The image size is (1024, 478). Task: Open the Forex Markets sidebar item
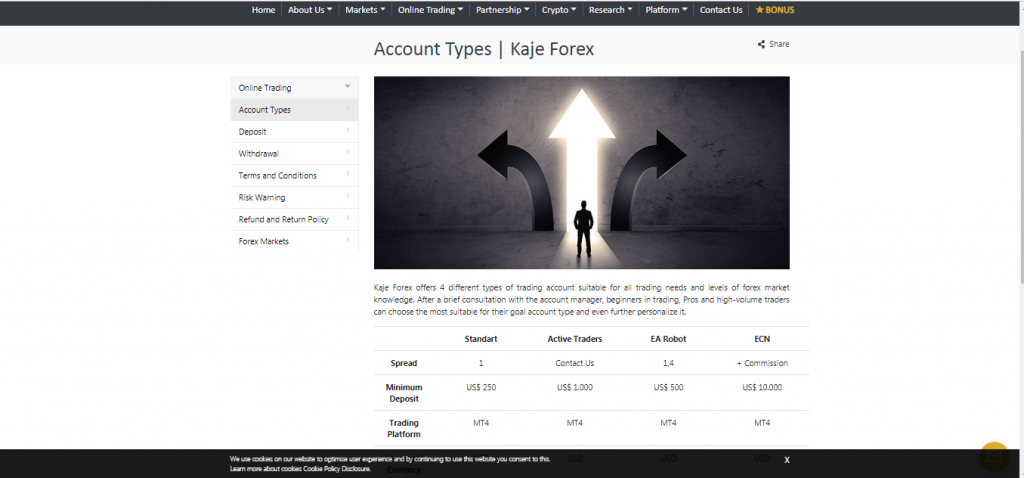(x=294, y=241)
